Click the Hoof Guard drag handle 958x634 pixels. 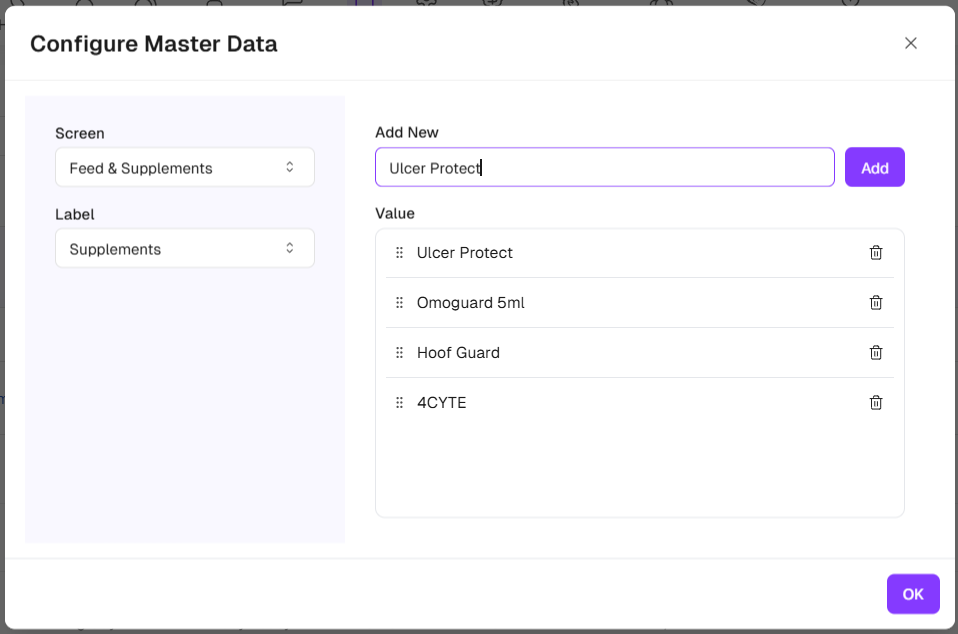coord(400,353)
